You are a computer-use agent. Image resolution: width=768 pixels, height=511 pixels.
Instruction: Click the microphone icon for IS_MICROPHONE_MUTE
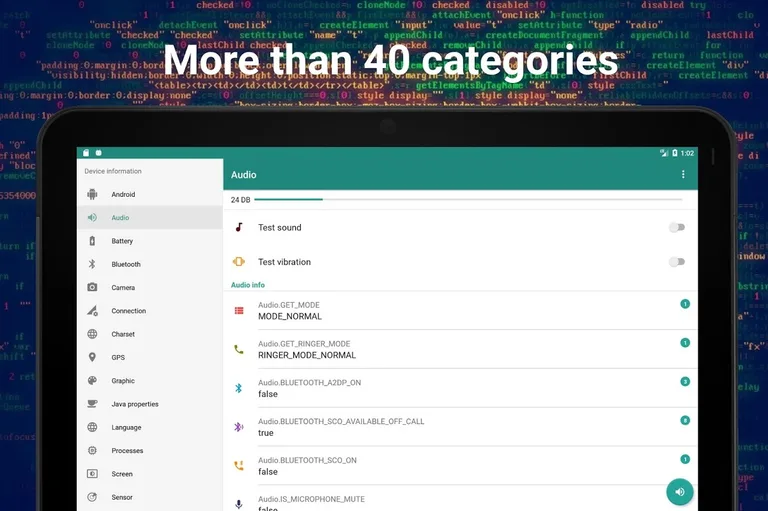pyautogui.click(x=239, y=504)
